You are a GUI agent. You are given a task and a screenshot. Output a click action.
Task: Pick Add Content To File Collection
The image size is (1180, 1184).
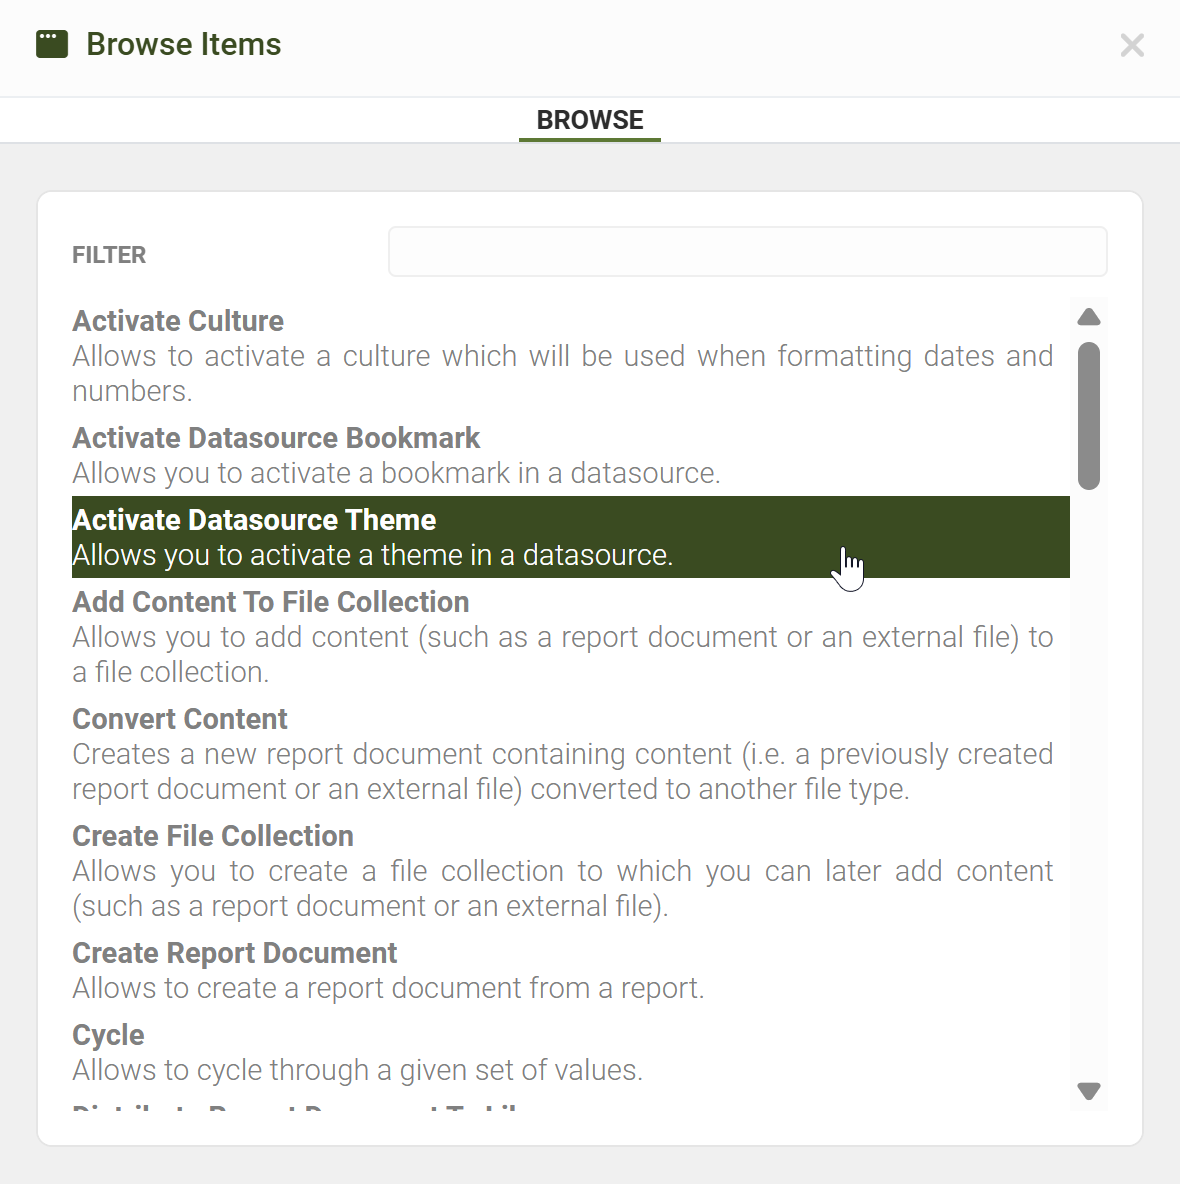270,602
